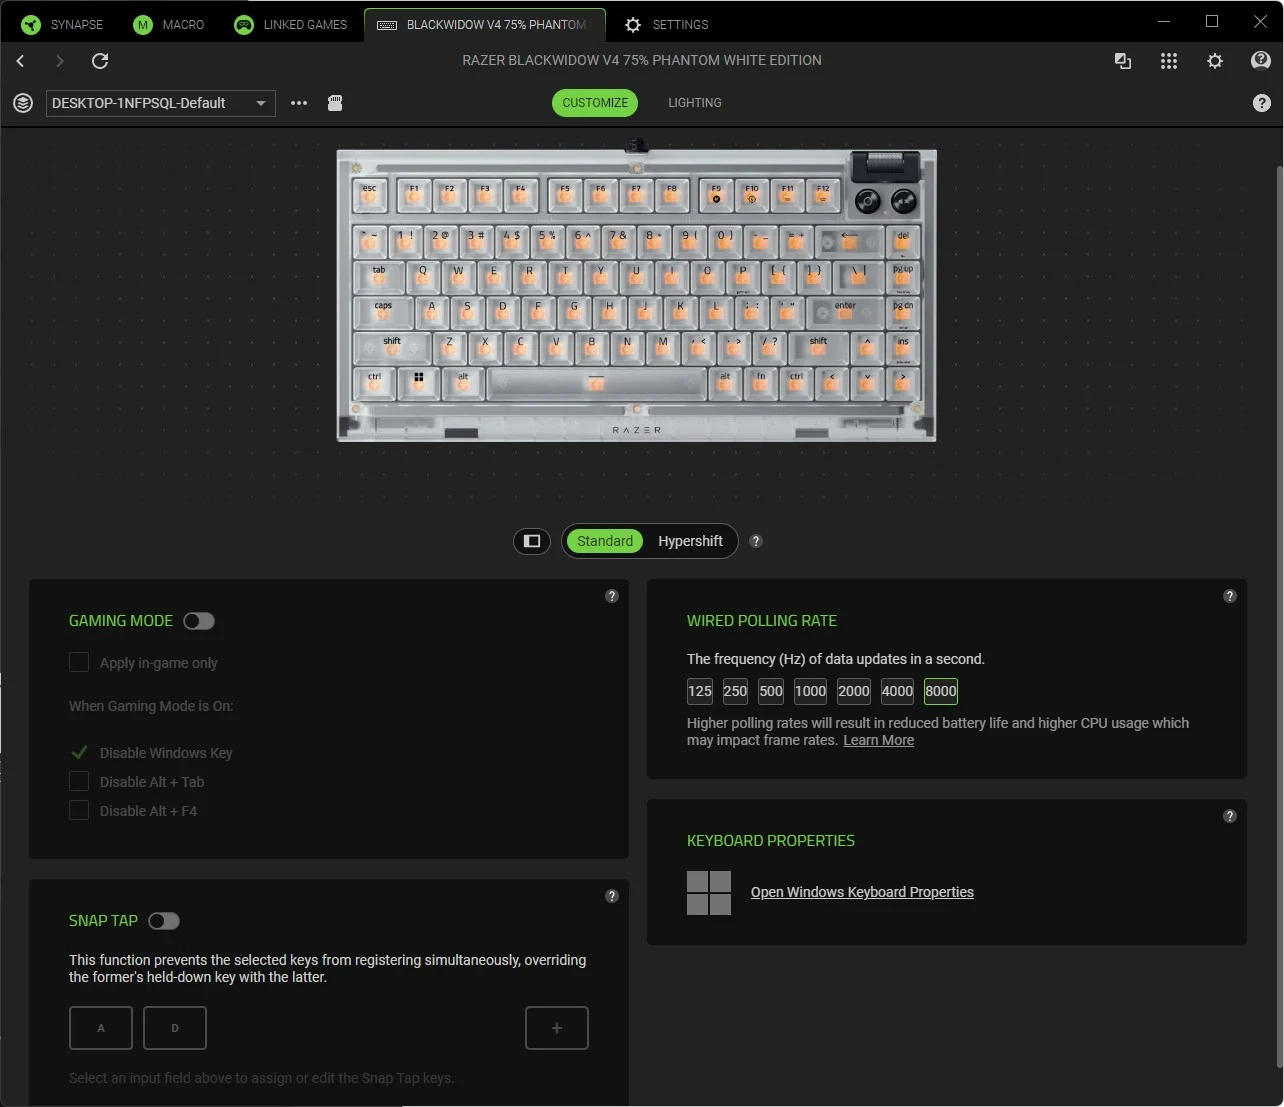Switch to the Lighting tab
The width and height of the screenshot is (1284, 1107).
[x=694, y=103]
